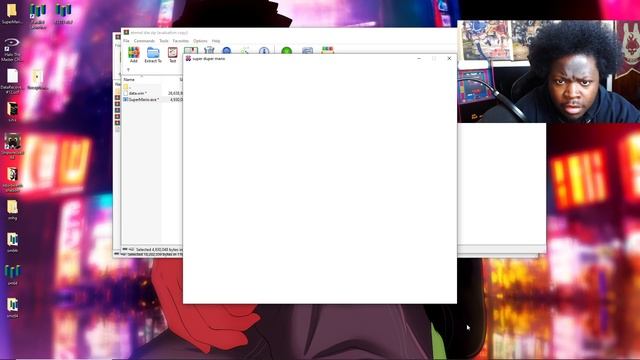Select the SuperMario.exe file row
The width and height of the screenshot is (640, 360).
tap(153, 99)
